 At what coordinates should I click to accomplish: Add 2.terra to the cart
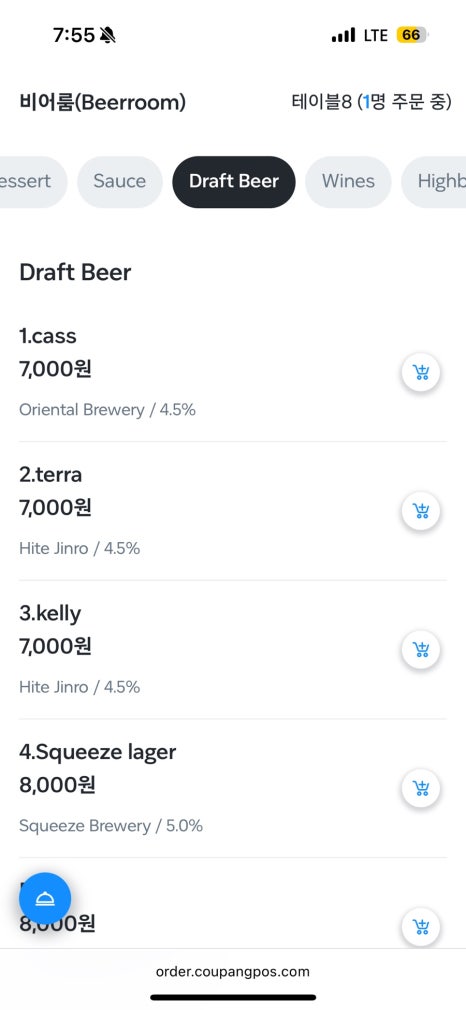tap(421, 511)
